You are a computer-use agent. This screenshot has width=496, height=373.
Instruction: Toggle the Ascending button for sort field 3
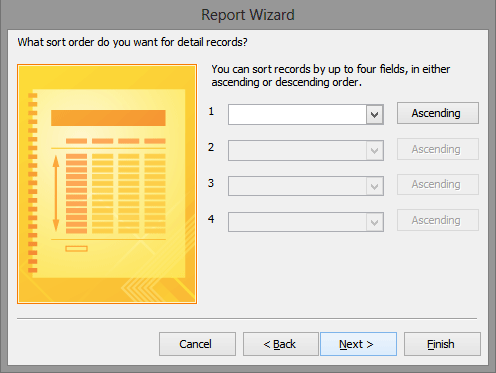point(438,184)
